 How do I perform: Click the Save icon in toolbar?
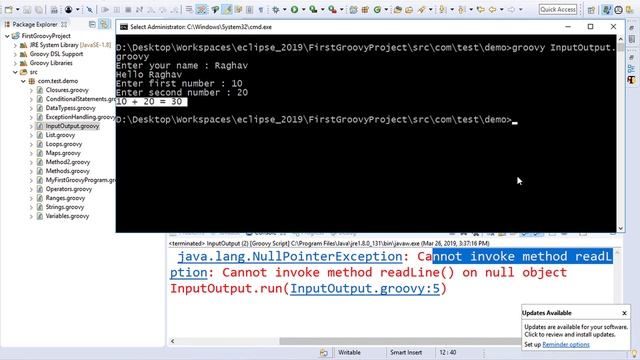tap(27, 9)
